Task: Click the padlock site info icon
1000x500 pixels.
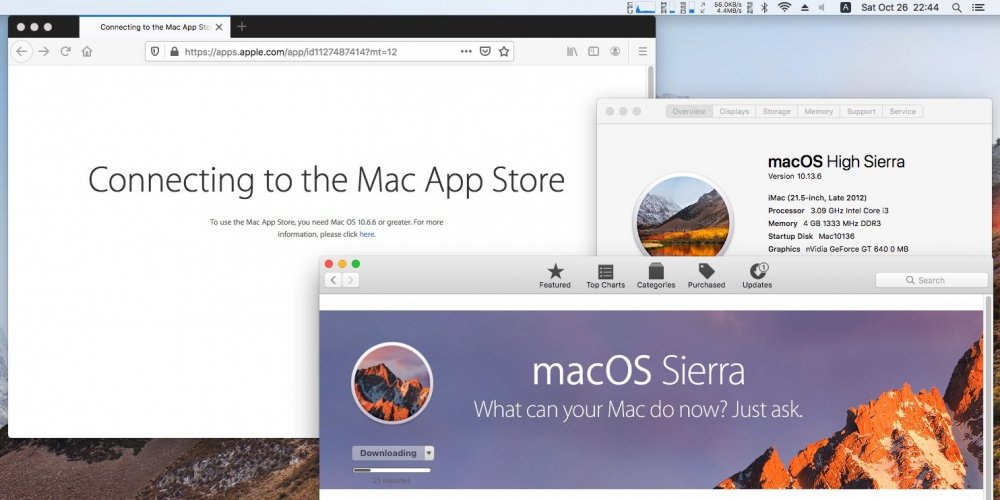Action: point(174,52)
